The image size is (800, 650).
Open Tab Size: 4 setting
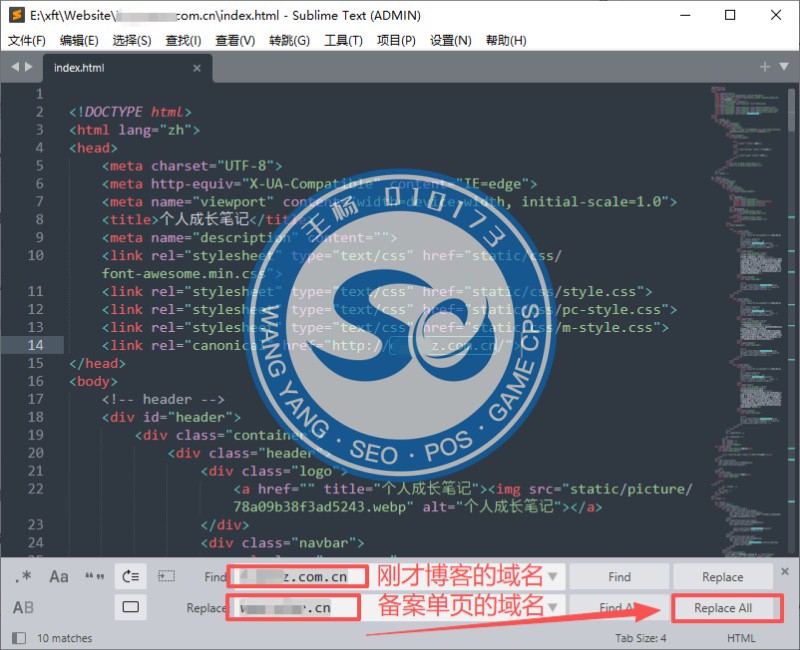click(640, 638)
